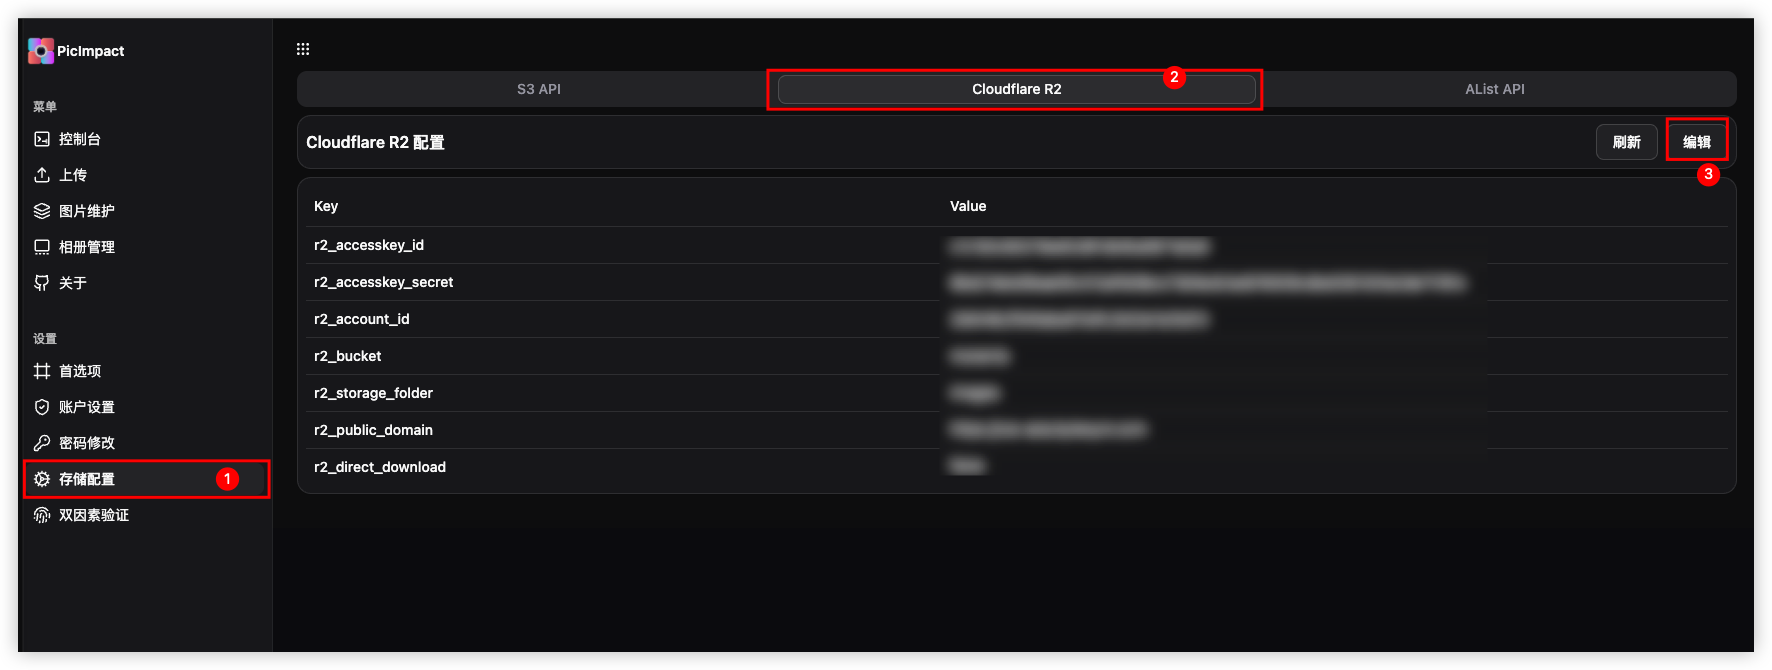Viewport: 1772px width, 670px height.
Task: Open 密码修改 password change
Action: [147, 443]
